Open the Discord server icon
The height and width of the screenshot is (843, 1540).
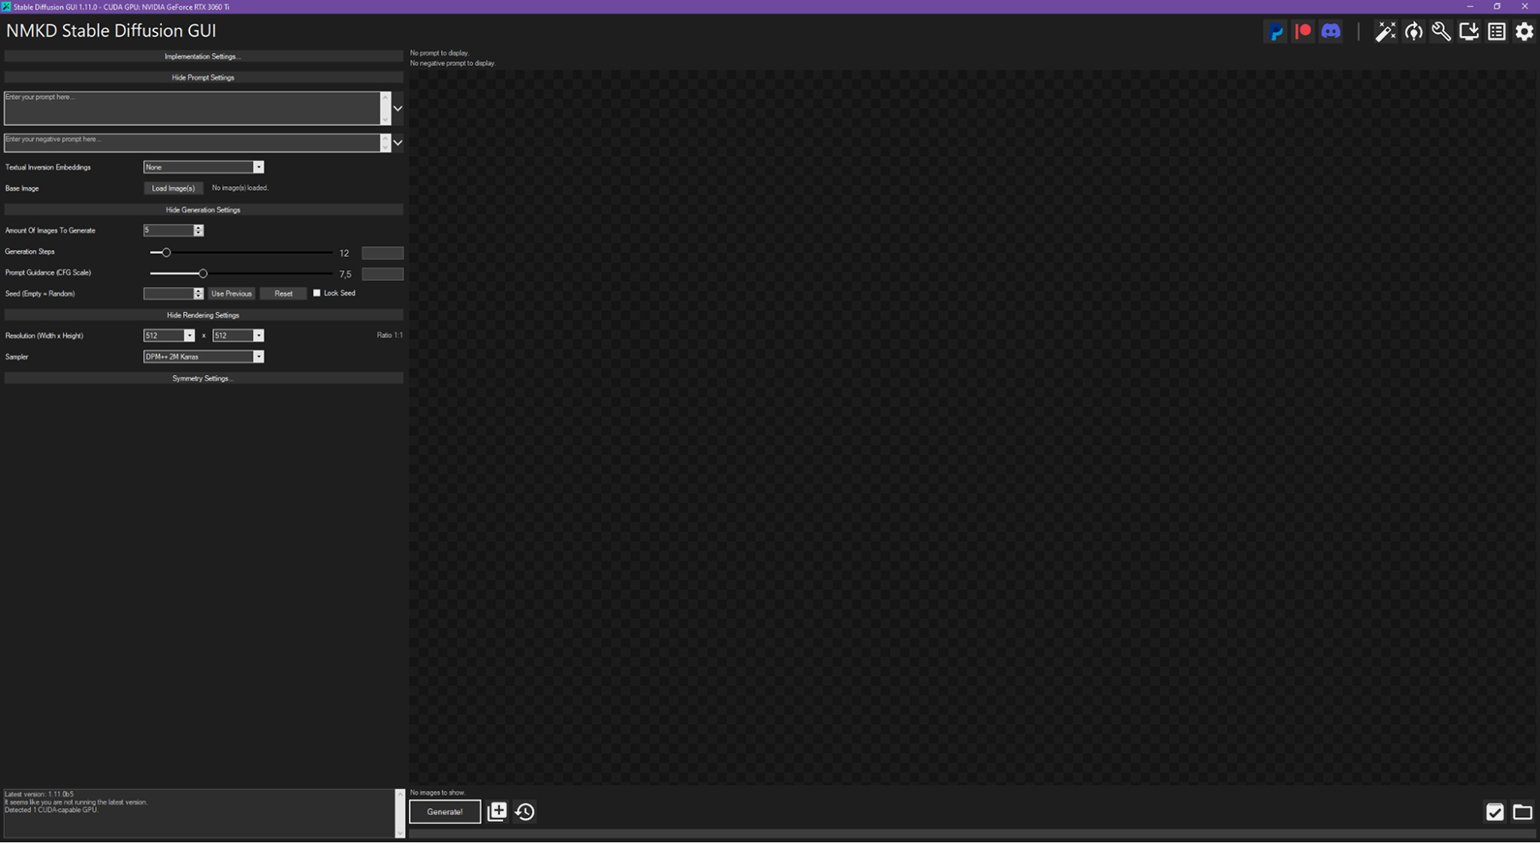[1331, 32]
